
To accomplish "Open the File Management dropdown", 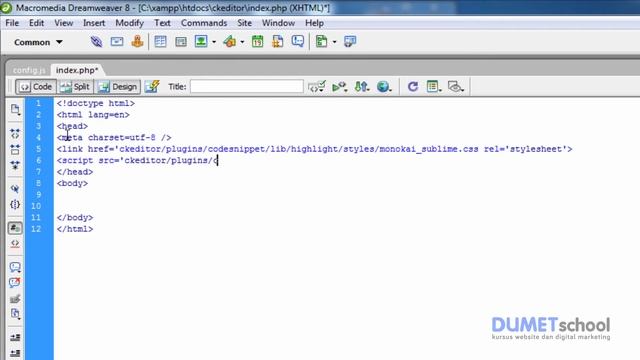I will [x=362, y=87].
